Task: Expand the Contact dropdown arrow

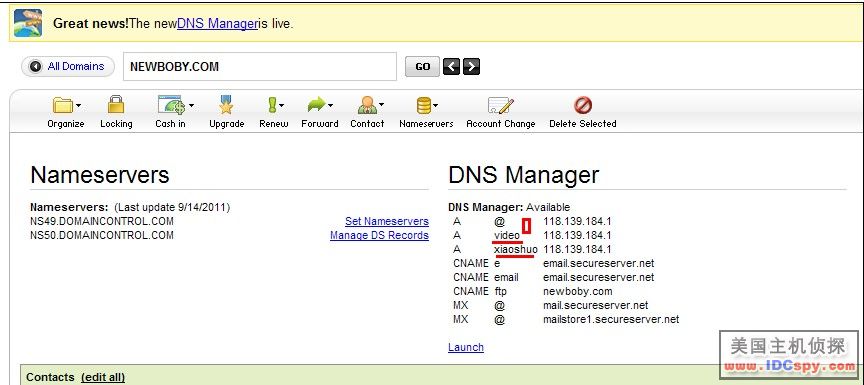Action: tap(381, 105)
